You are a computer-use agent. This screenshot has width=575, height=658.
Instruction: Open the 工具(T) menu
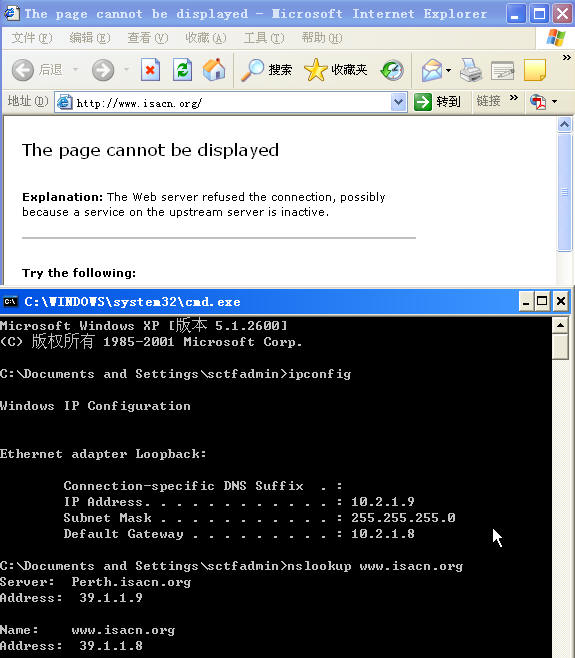pyautogui.click(x=264, y=38)
